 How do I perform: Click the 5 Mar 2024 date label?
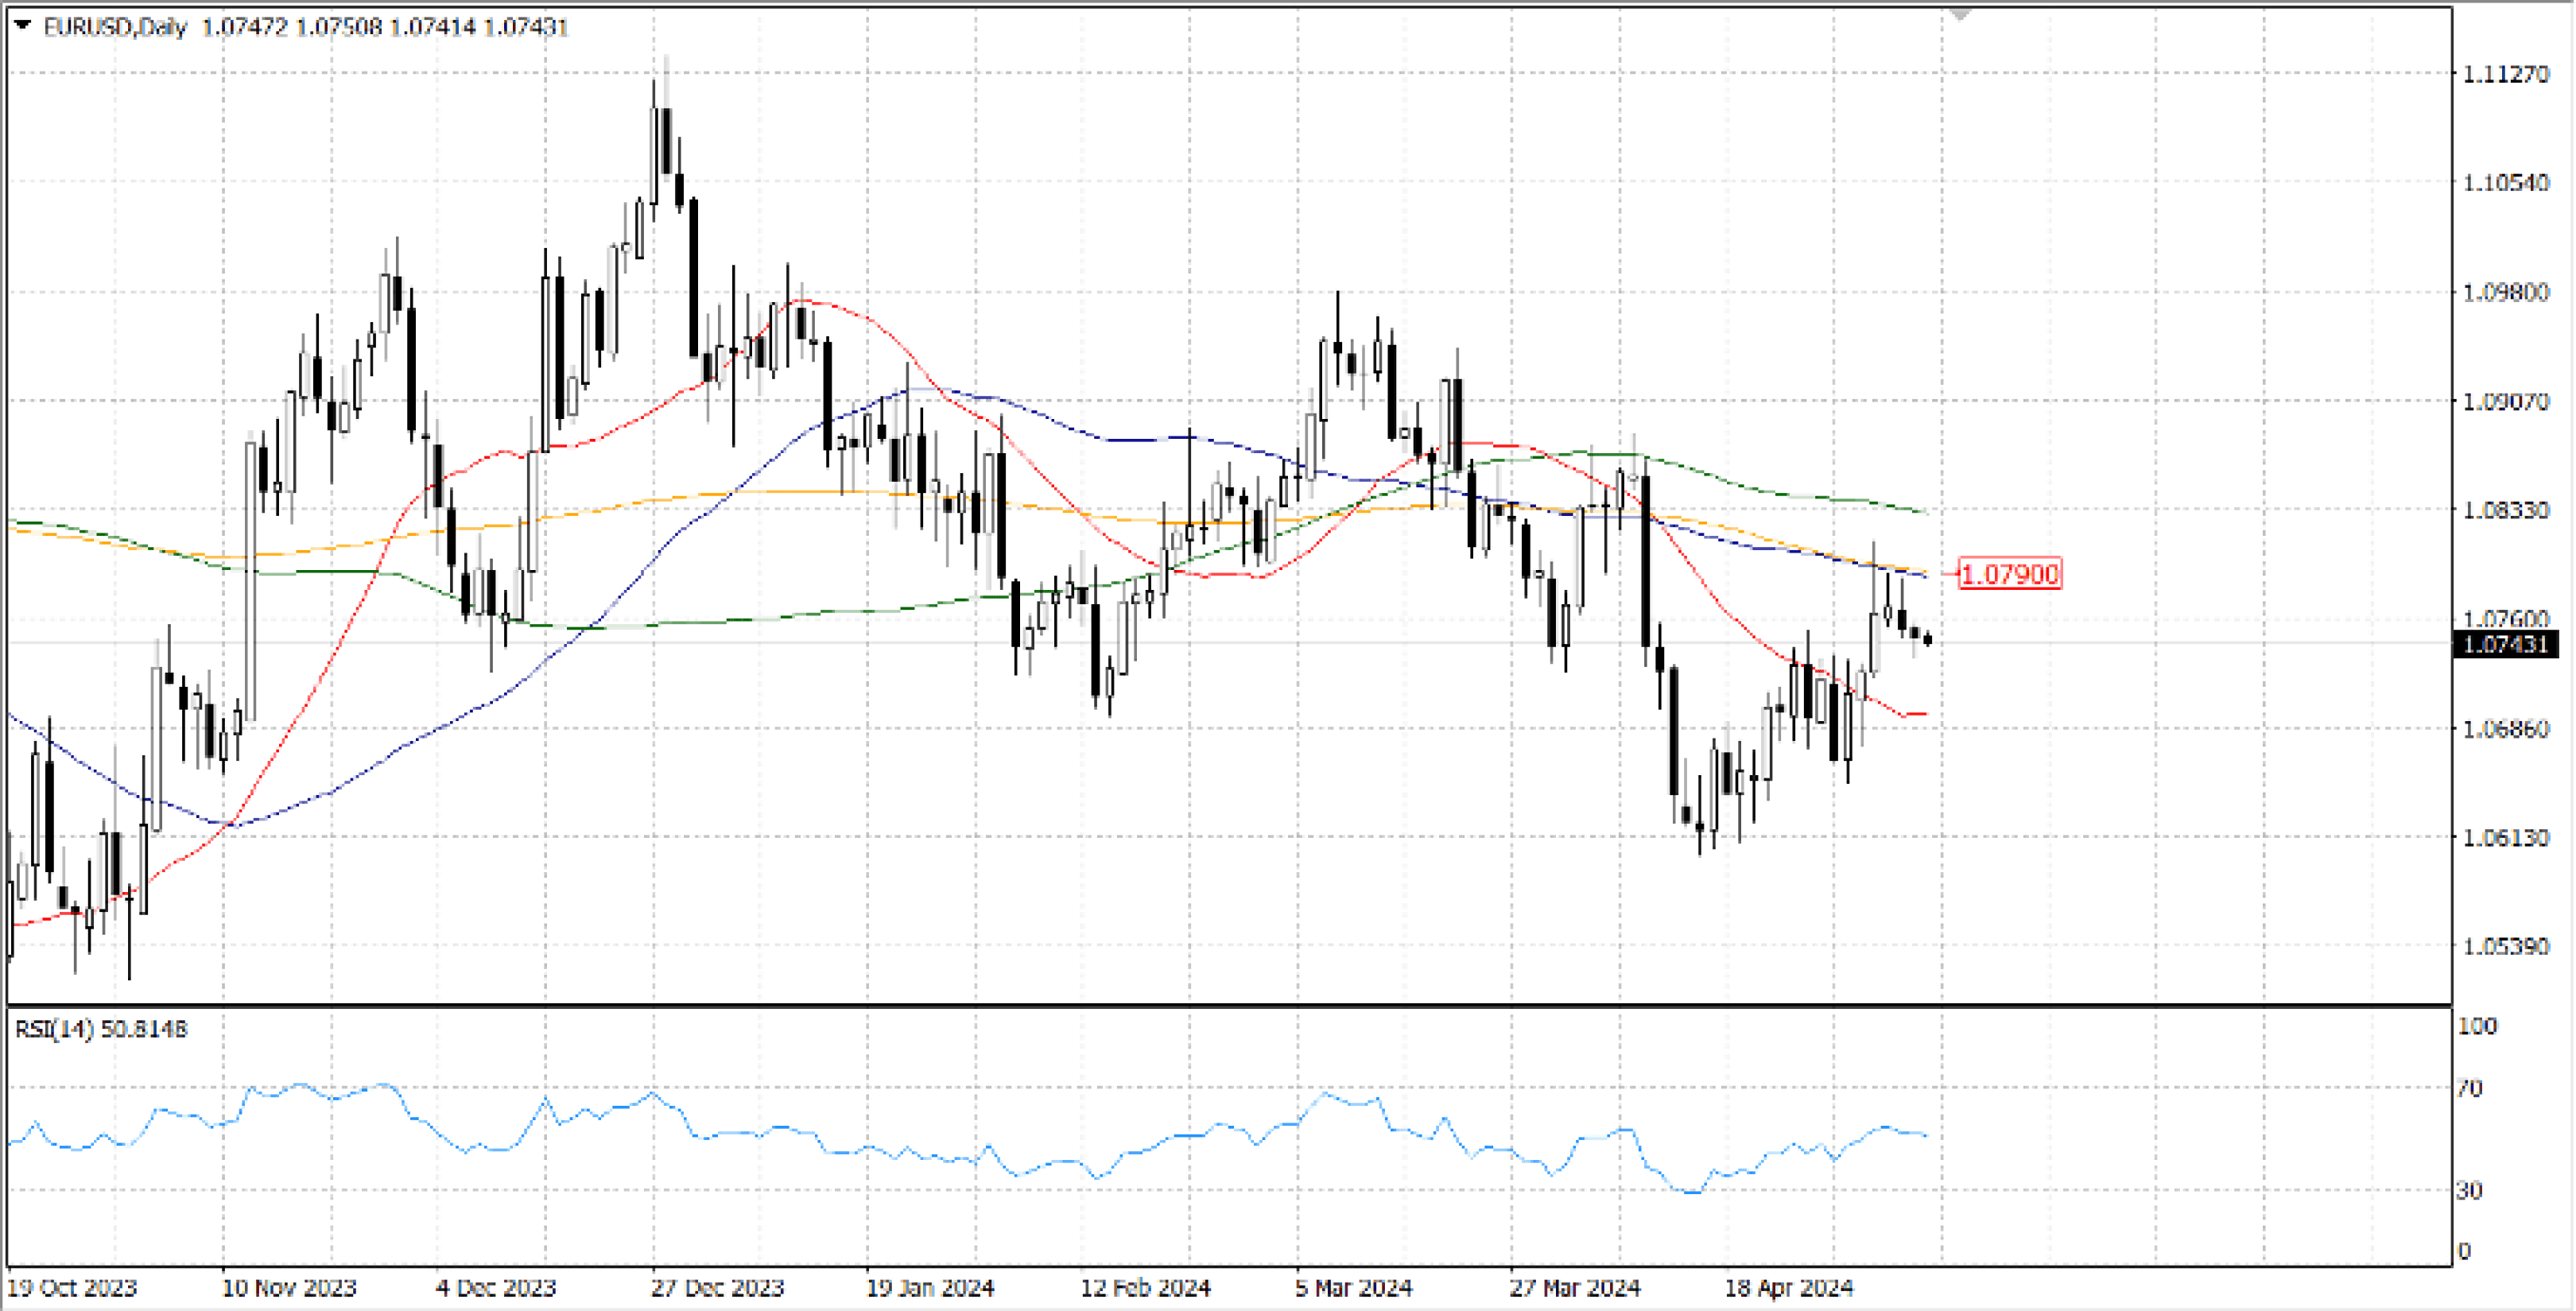[1353, 1288]
